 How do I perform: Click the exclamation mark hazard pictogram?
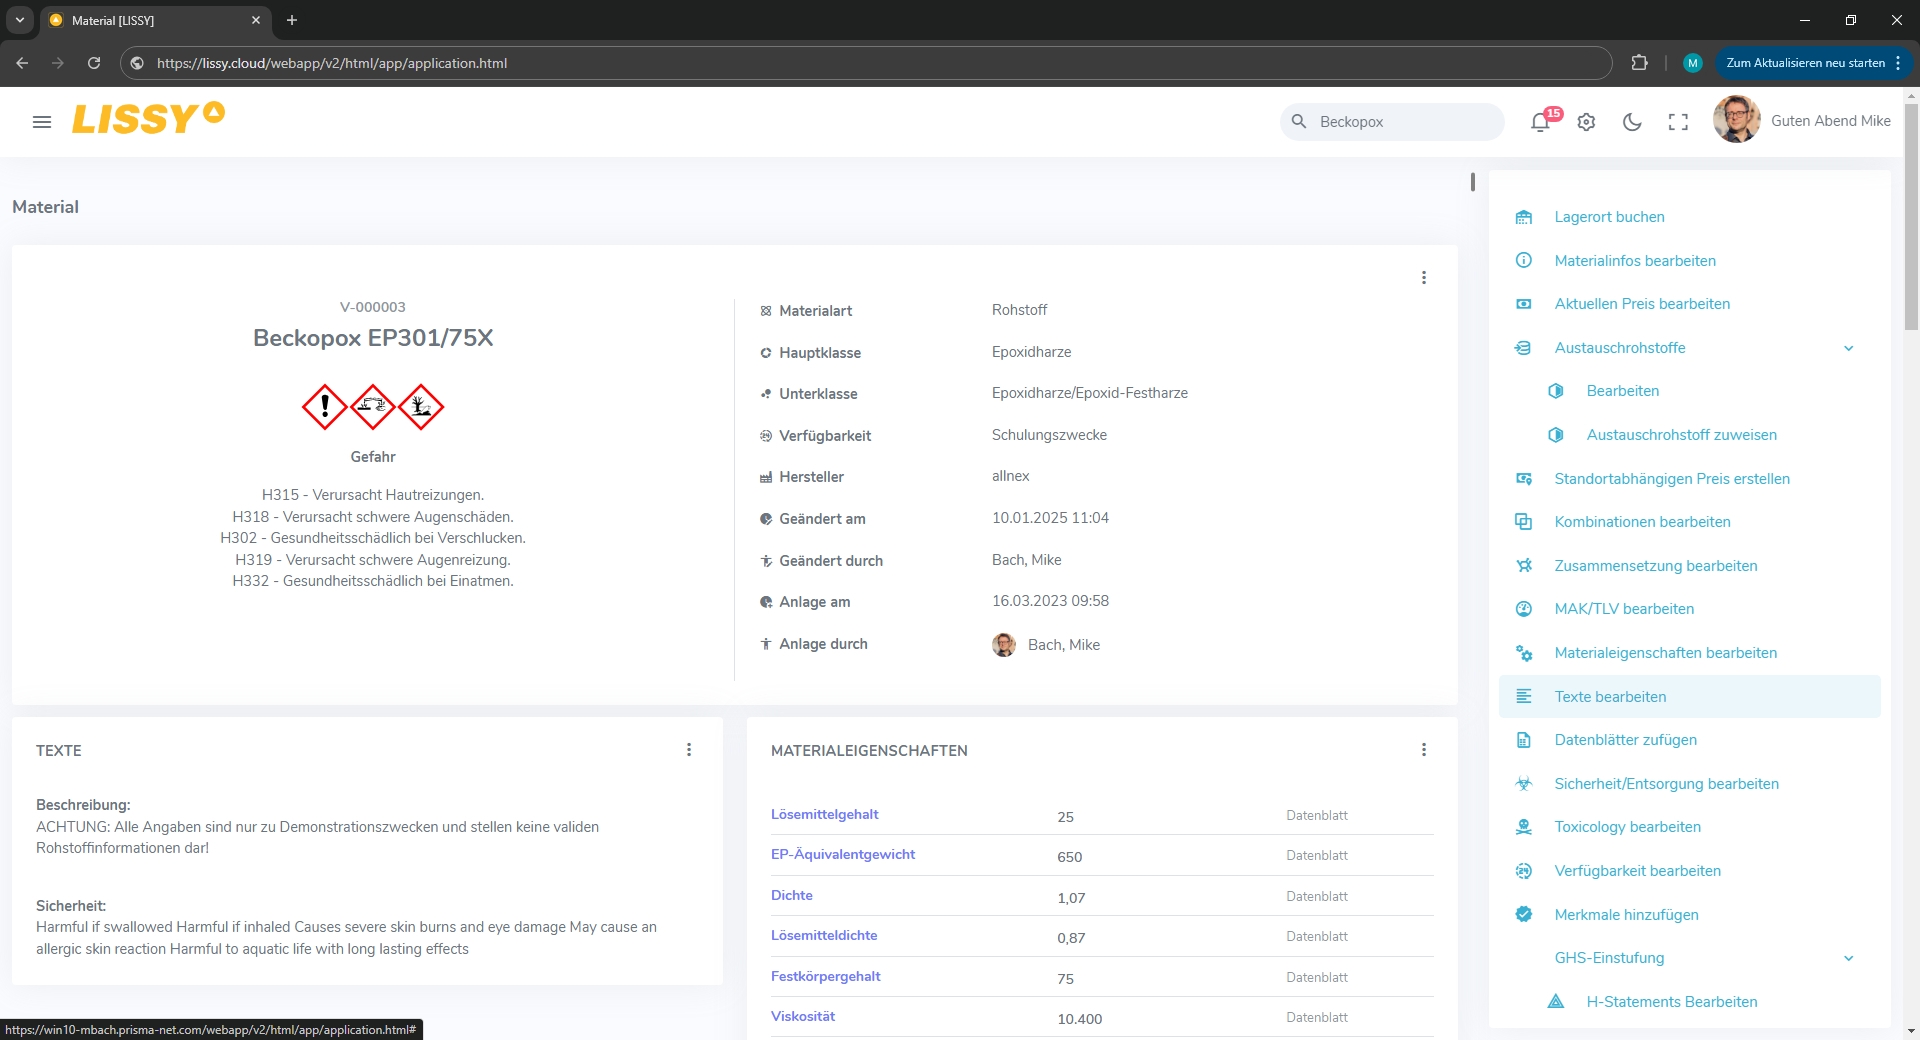coord(325,407)
